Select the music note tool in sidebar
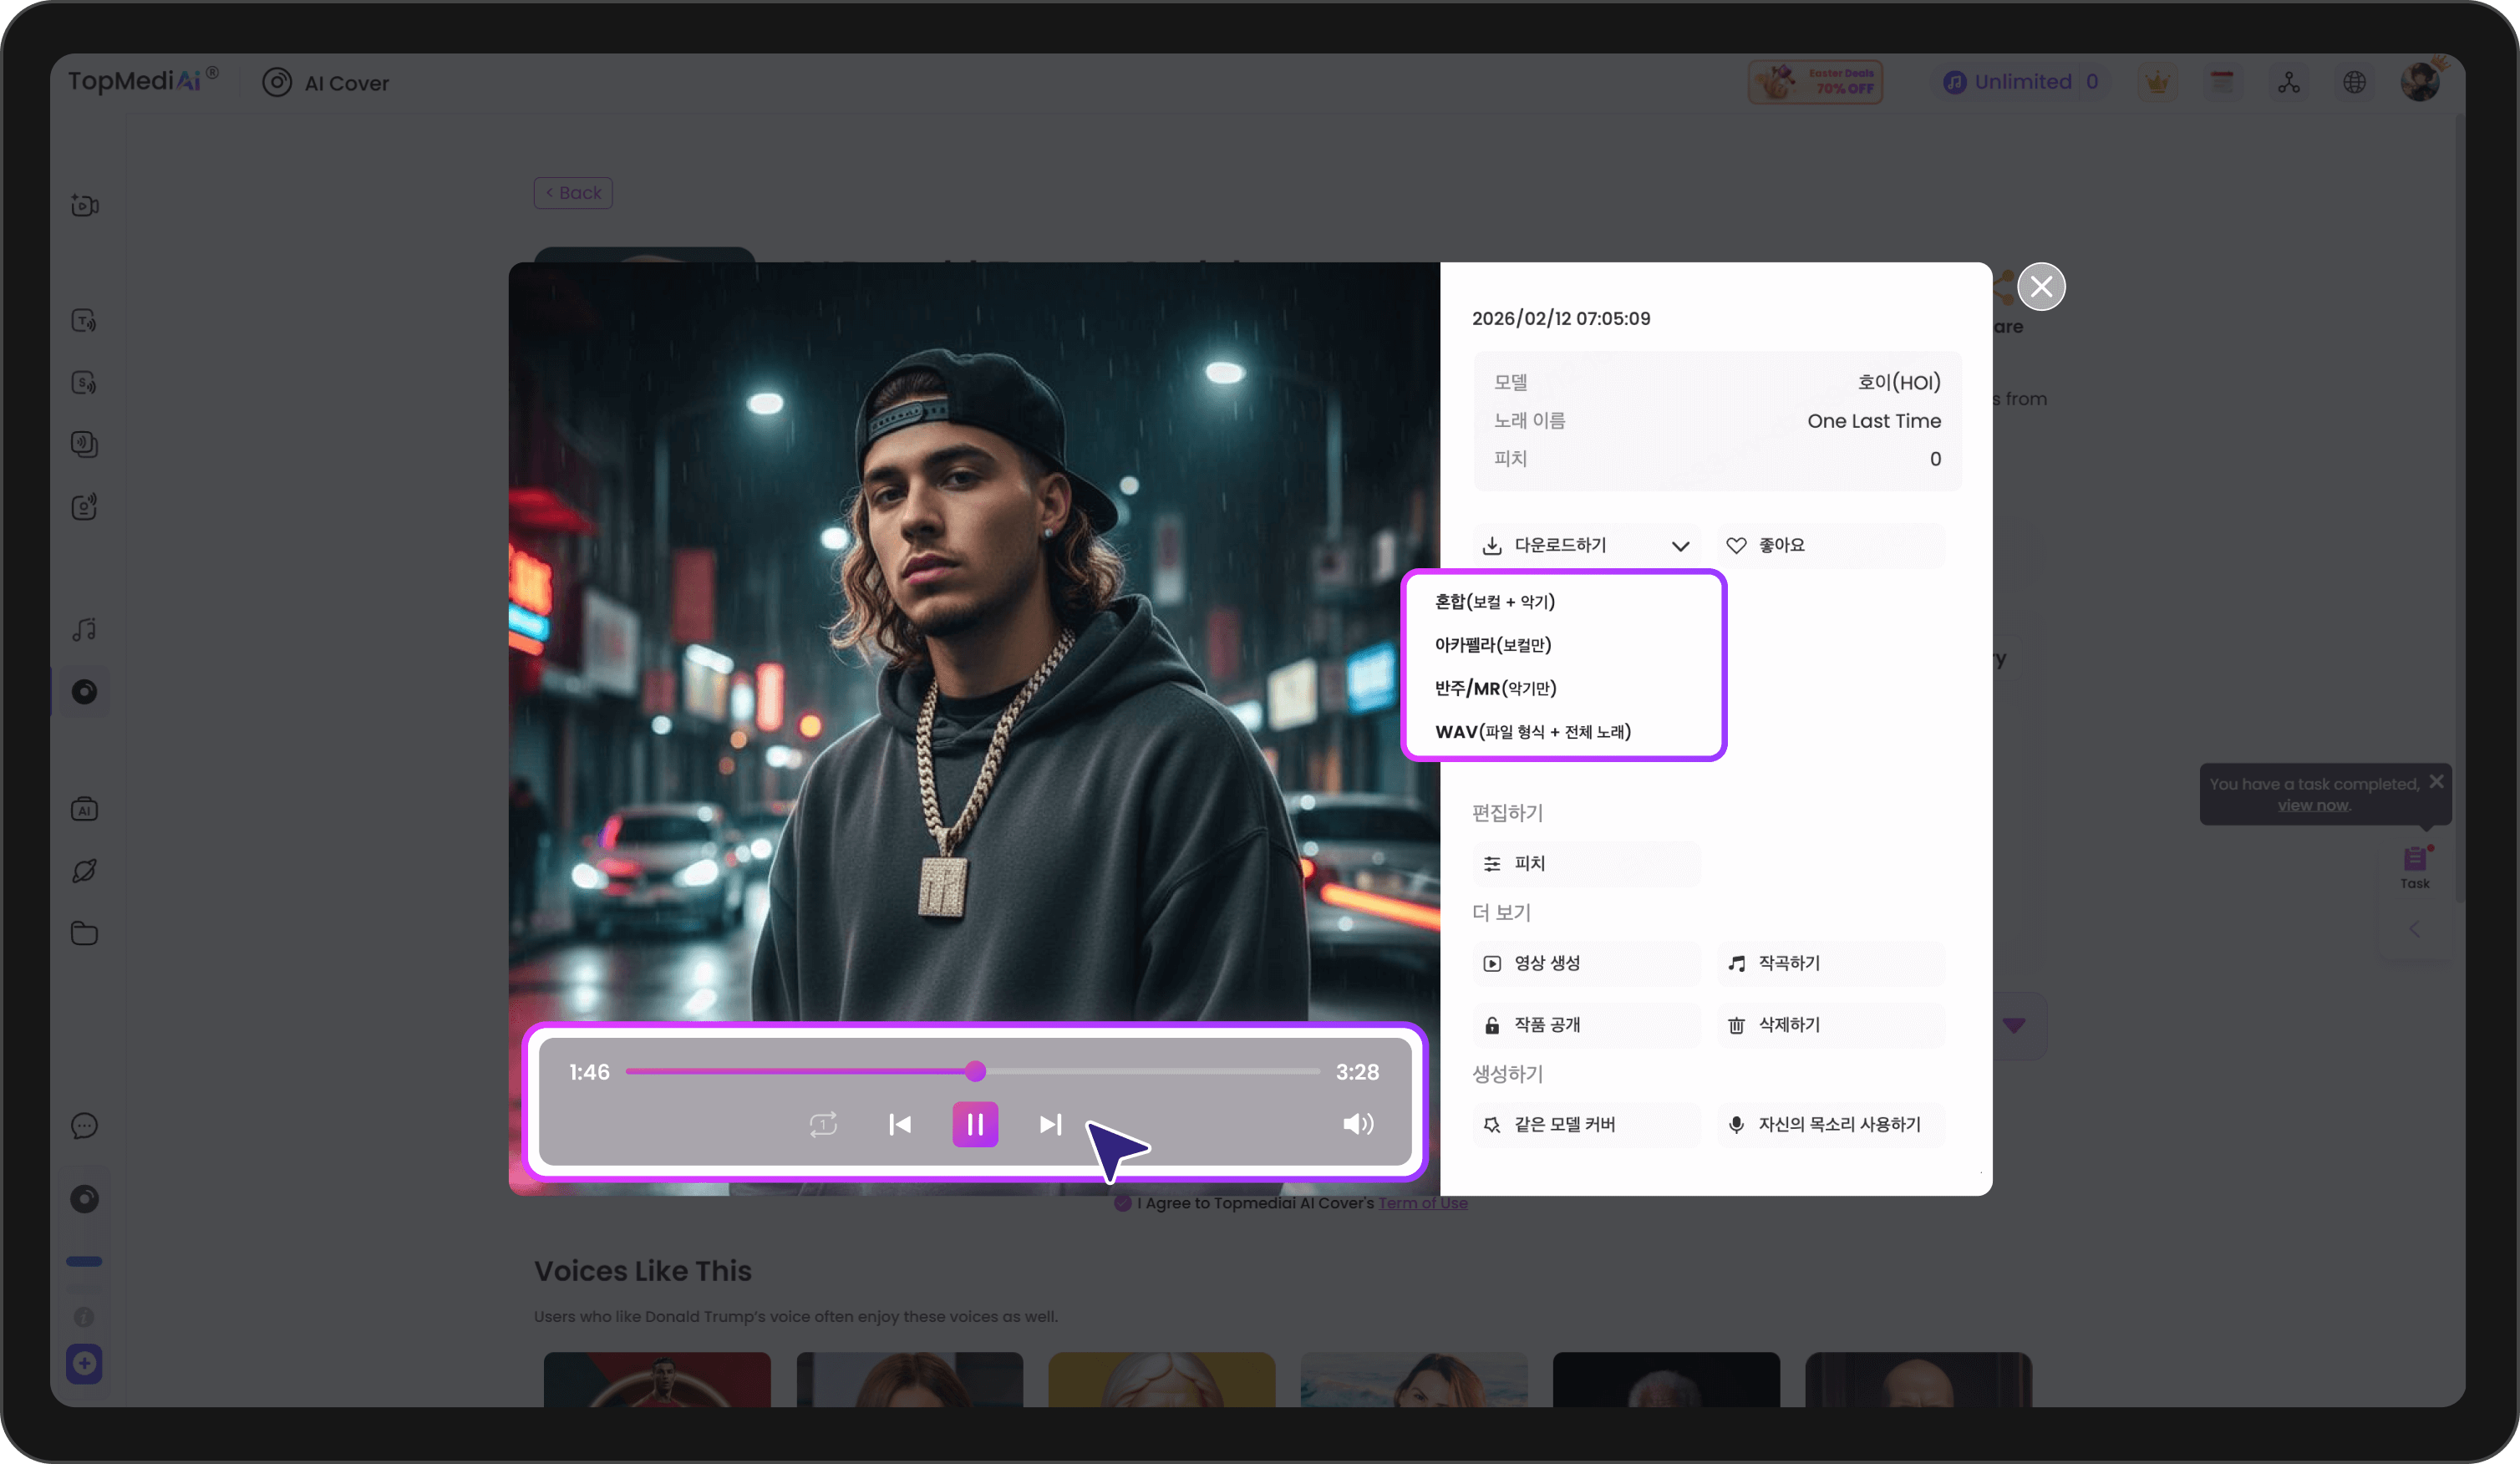Screen dimensions: 2520x1464 [85, 630]
